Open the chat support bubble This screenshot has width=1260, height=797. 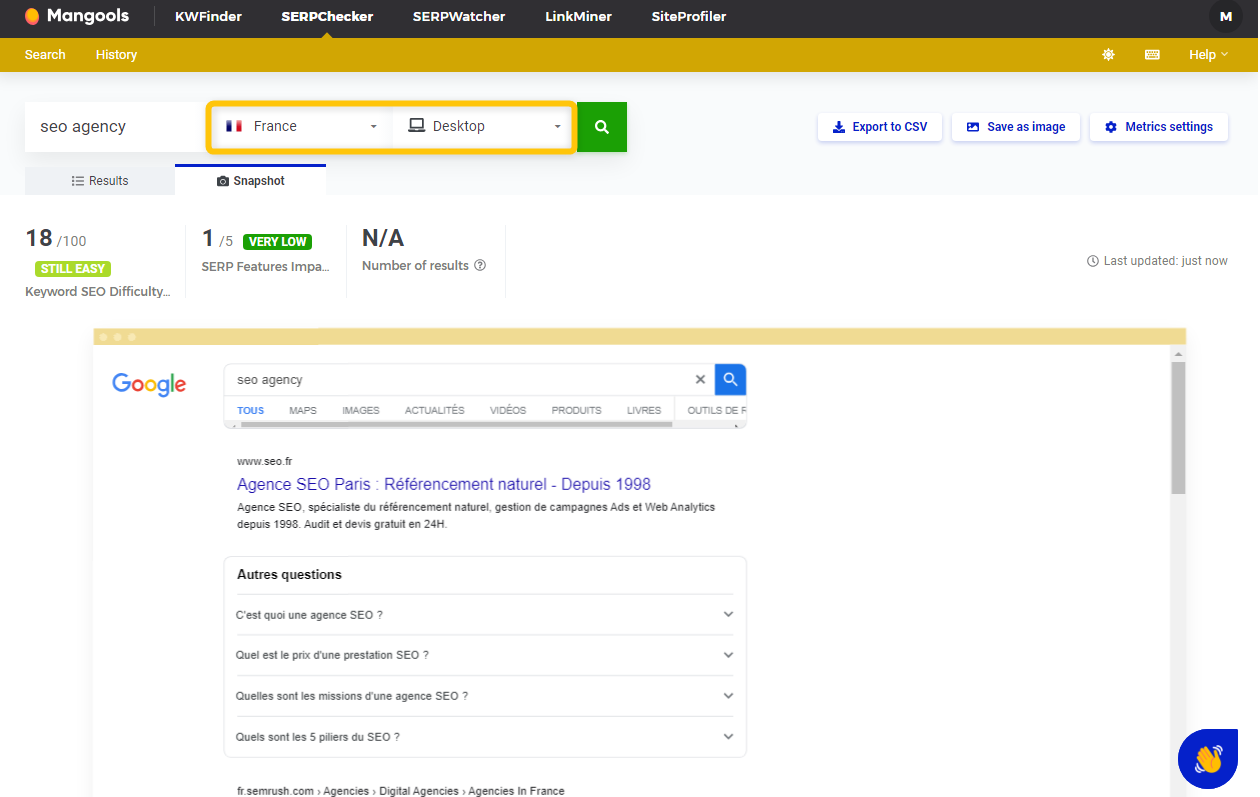click(x=1207, y=759)
